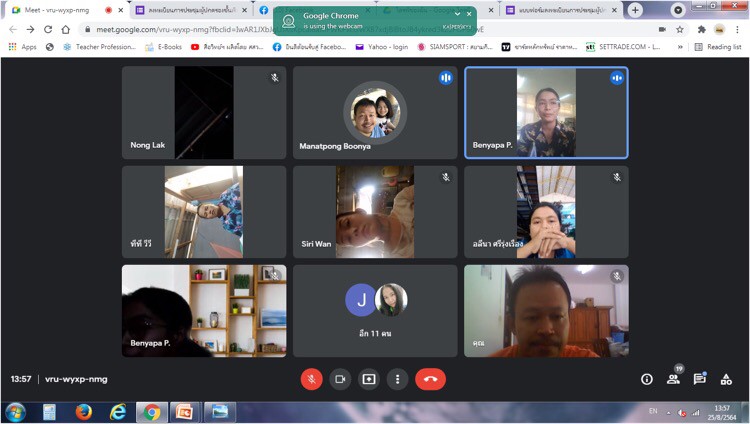Reload the page

[47, 29]
